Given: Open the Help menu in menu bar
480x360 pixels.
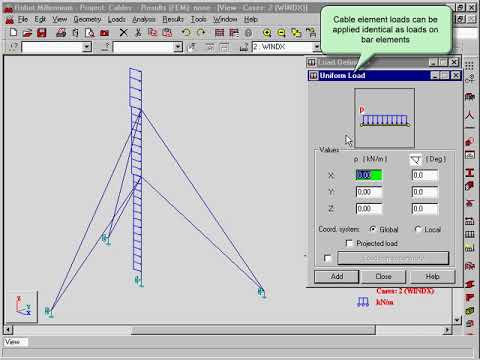Looking at the screenshot, I should click(251, 19).
